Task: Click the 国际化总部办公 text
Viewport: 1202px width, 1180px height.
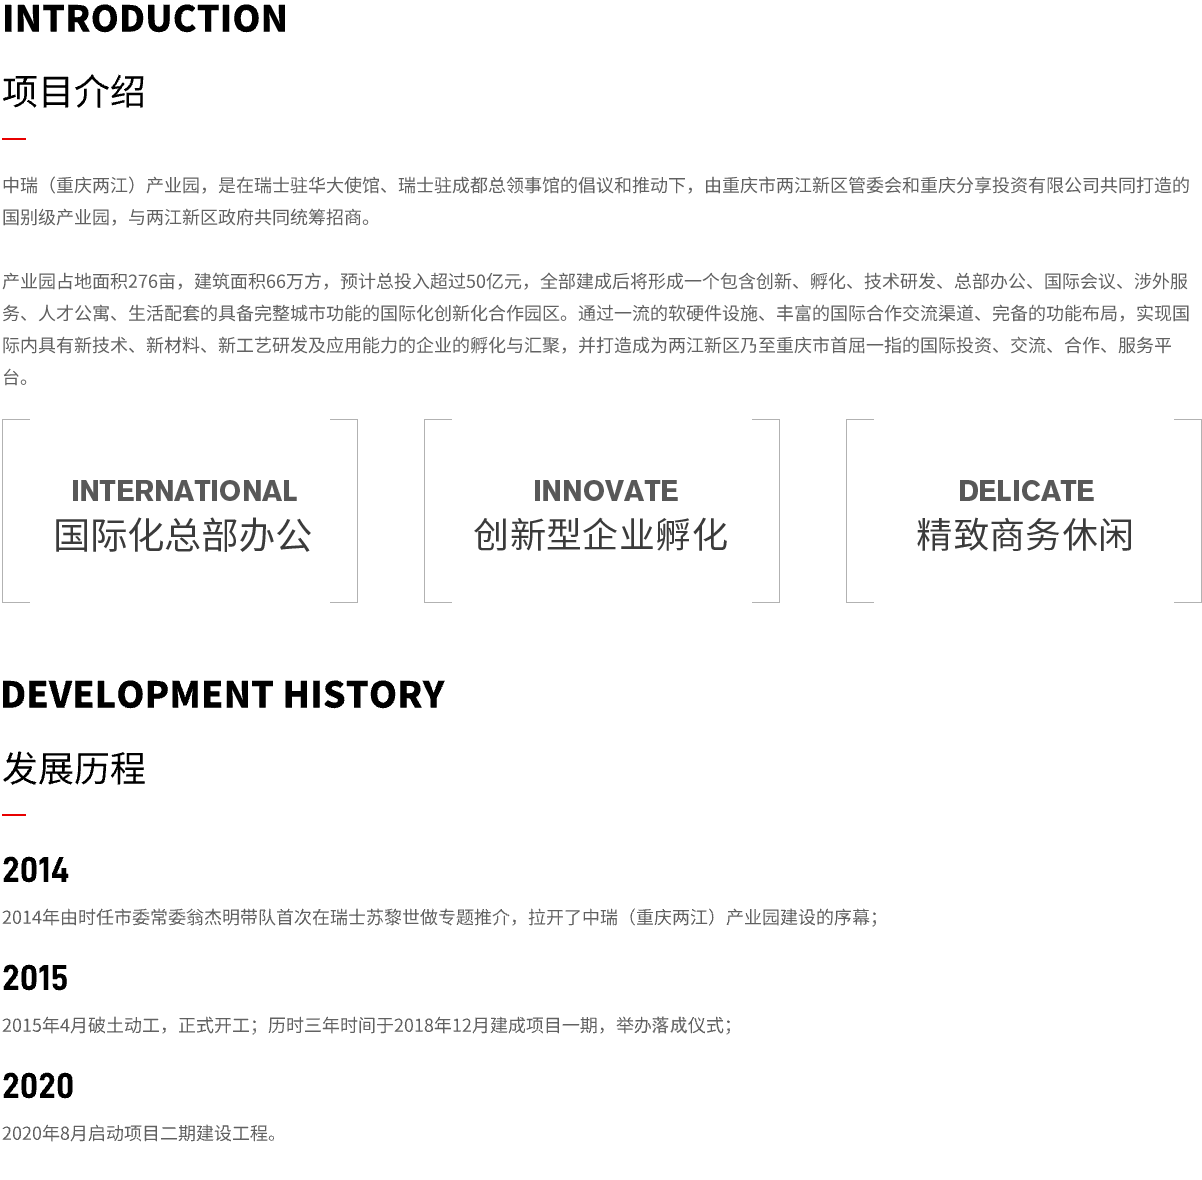Action: (183, 535)
